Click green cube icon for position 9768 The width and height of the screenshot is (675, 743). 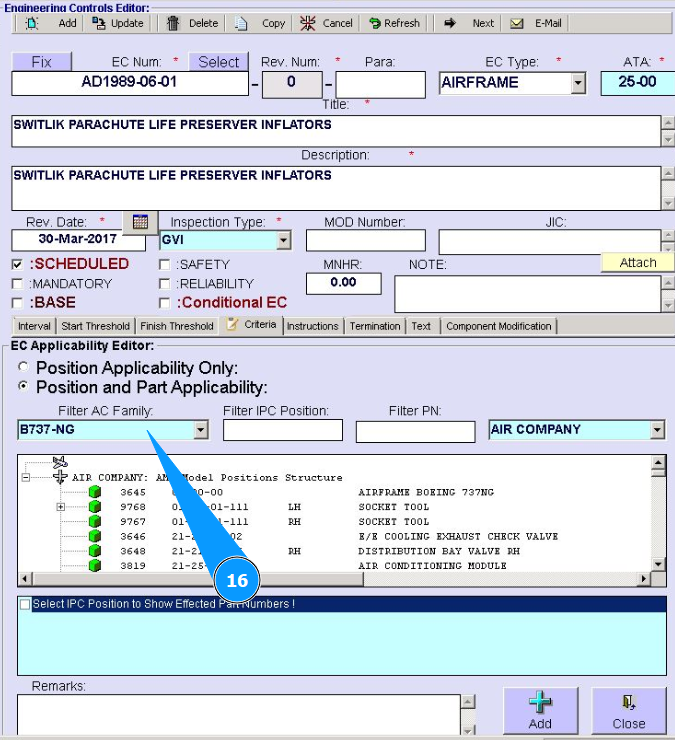pos(95,507)
